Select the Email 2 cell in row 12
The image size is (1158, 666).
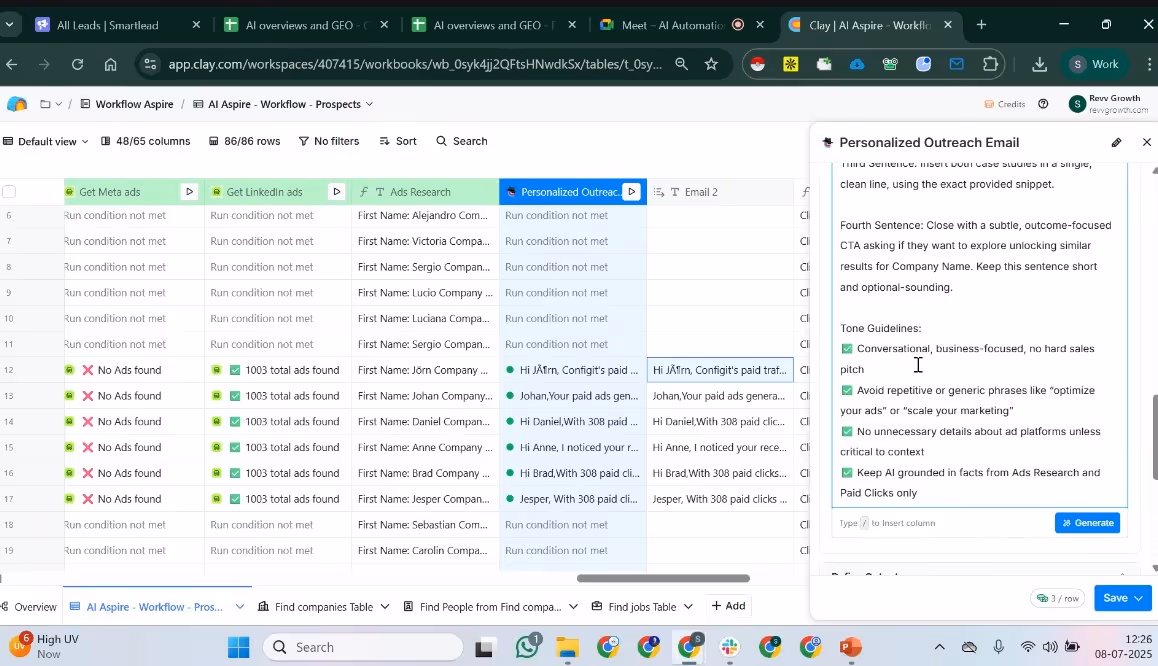720,370
